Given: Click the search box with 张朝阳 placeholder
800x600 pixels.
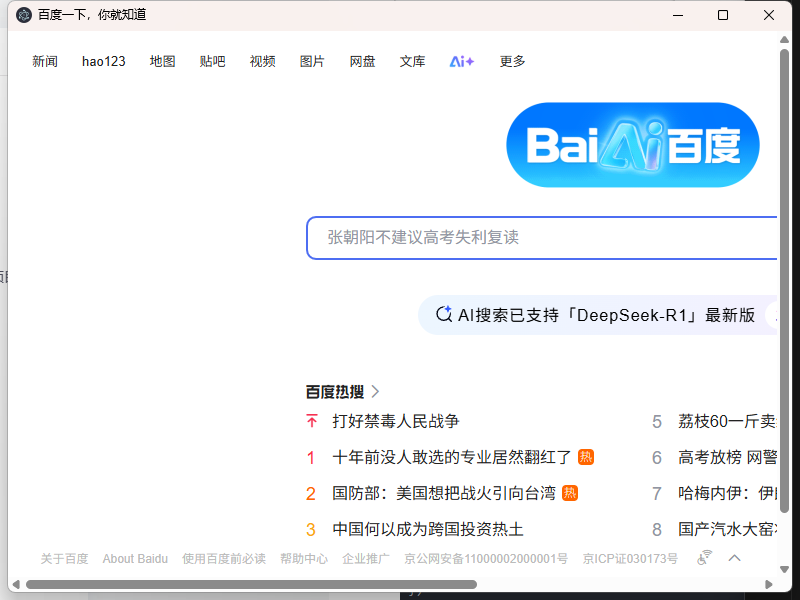Looking at the screenshot, I should click(541, 238).
